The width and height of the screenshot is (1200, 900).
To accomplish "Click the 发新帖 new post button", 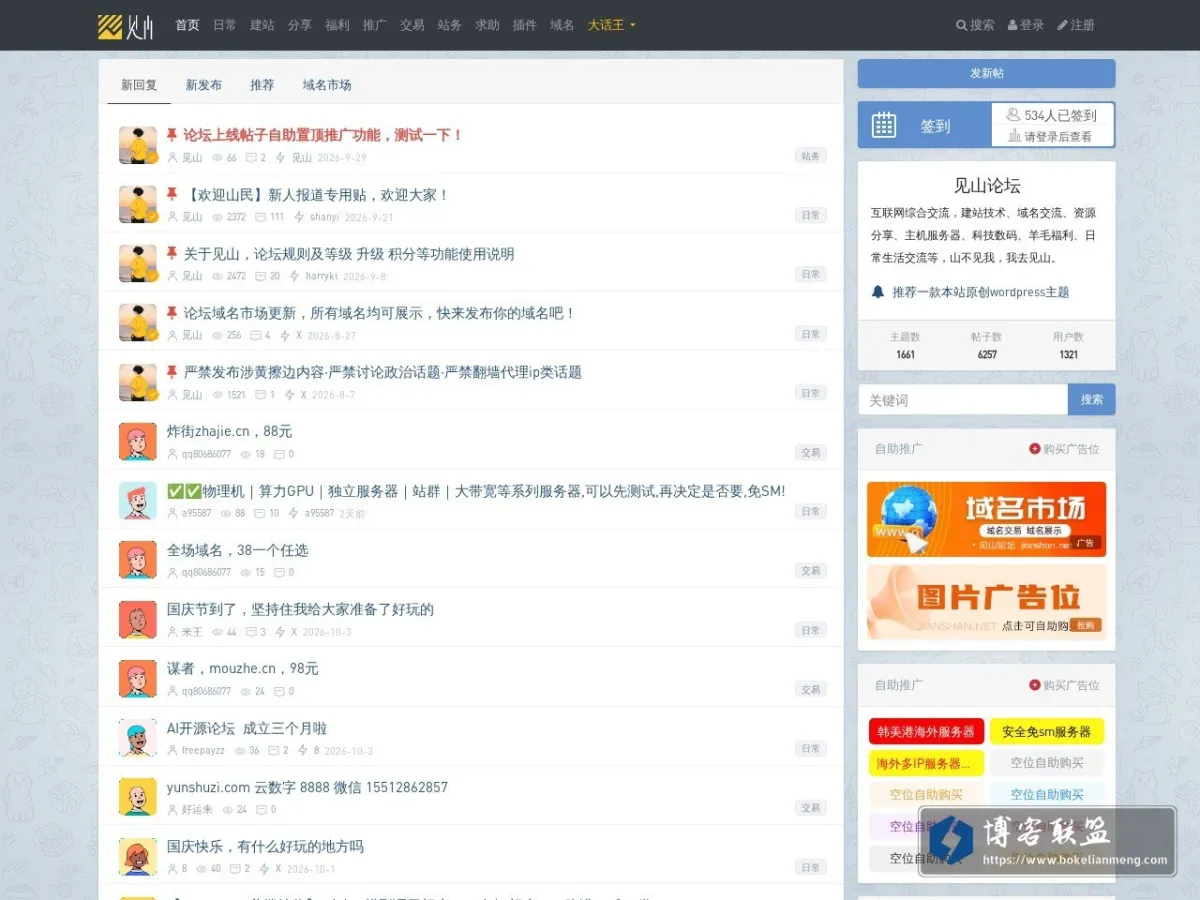I will [987, 73].
